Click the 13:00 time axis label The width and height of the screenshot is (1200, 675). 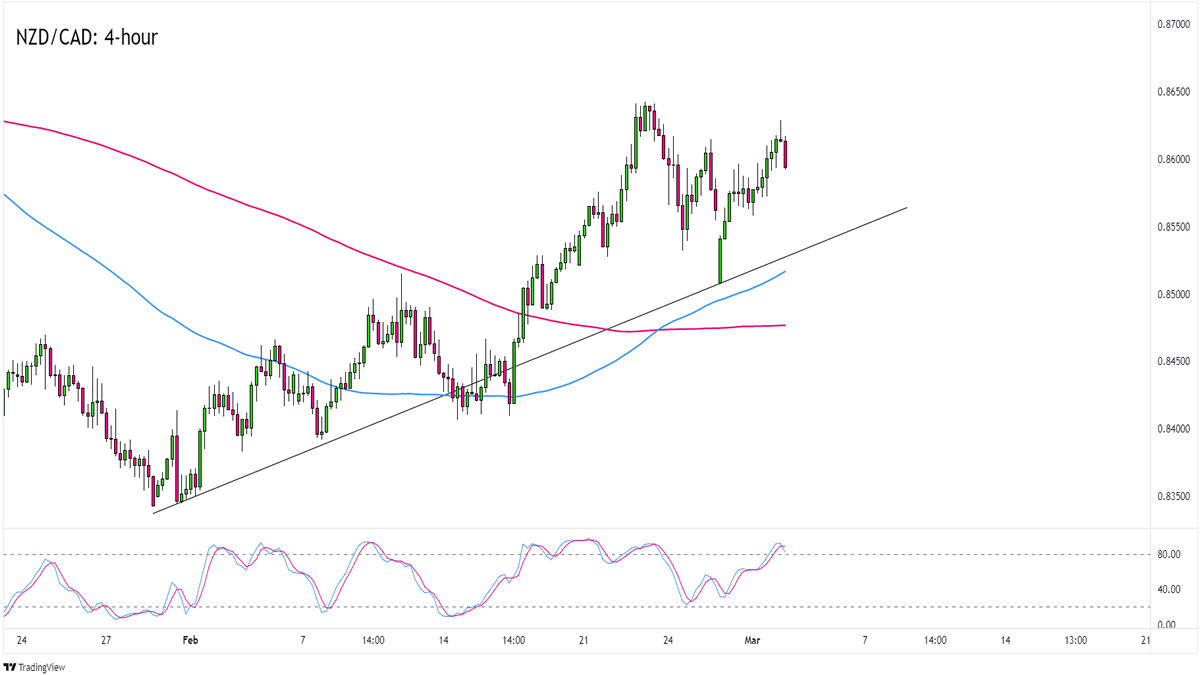(x=1076, y=640)
